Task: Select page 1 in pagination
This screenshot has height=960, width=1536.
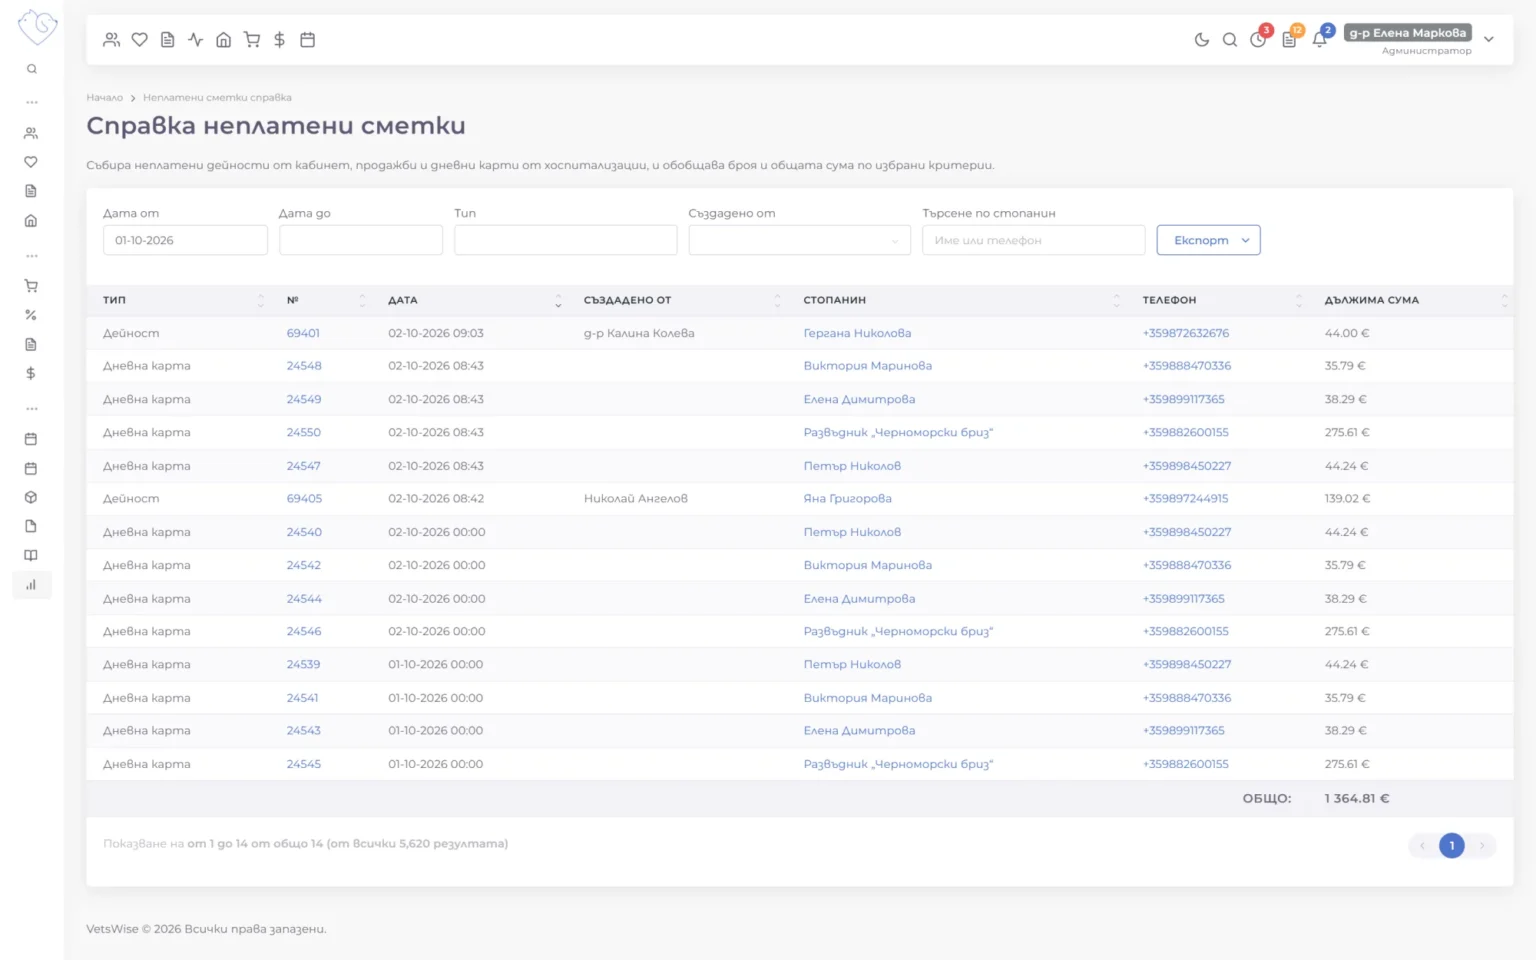Action: tap(1452, 846)
